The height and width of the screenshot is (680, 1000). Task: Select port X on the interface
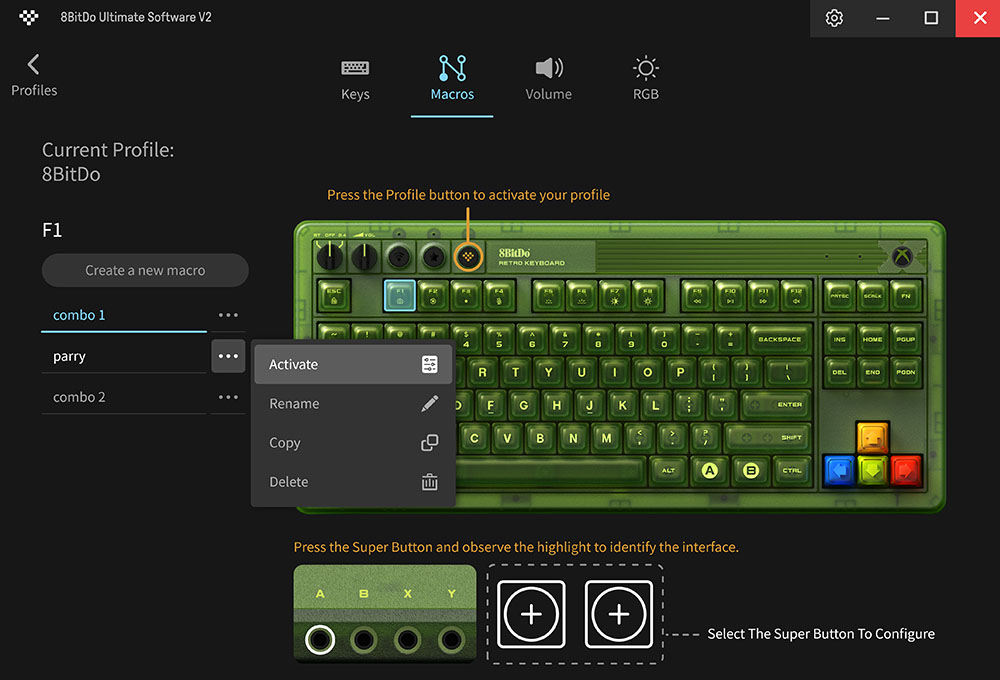pos(408,639)
